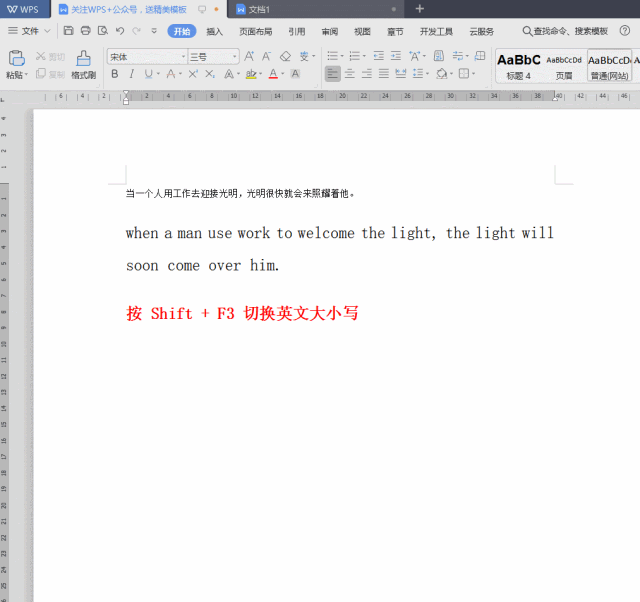Open the 文档1 document tab
This screenshot has height=602, width=640.
260,9
